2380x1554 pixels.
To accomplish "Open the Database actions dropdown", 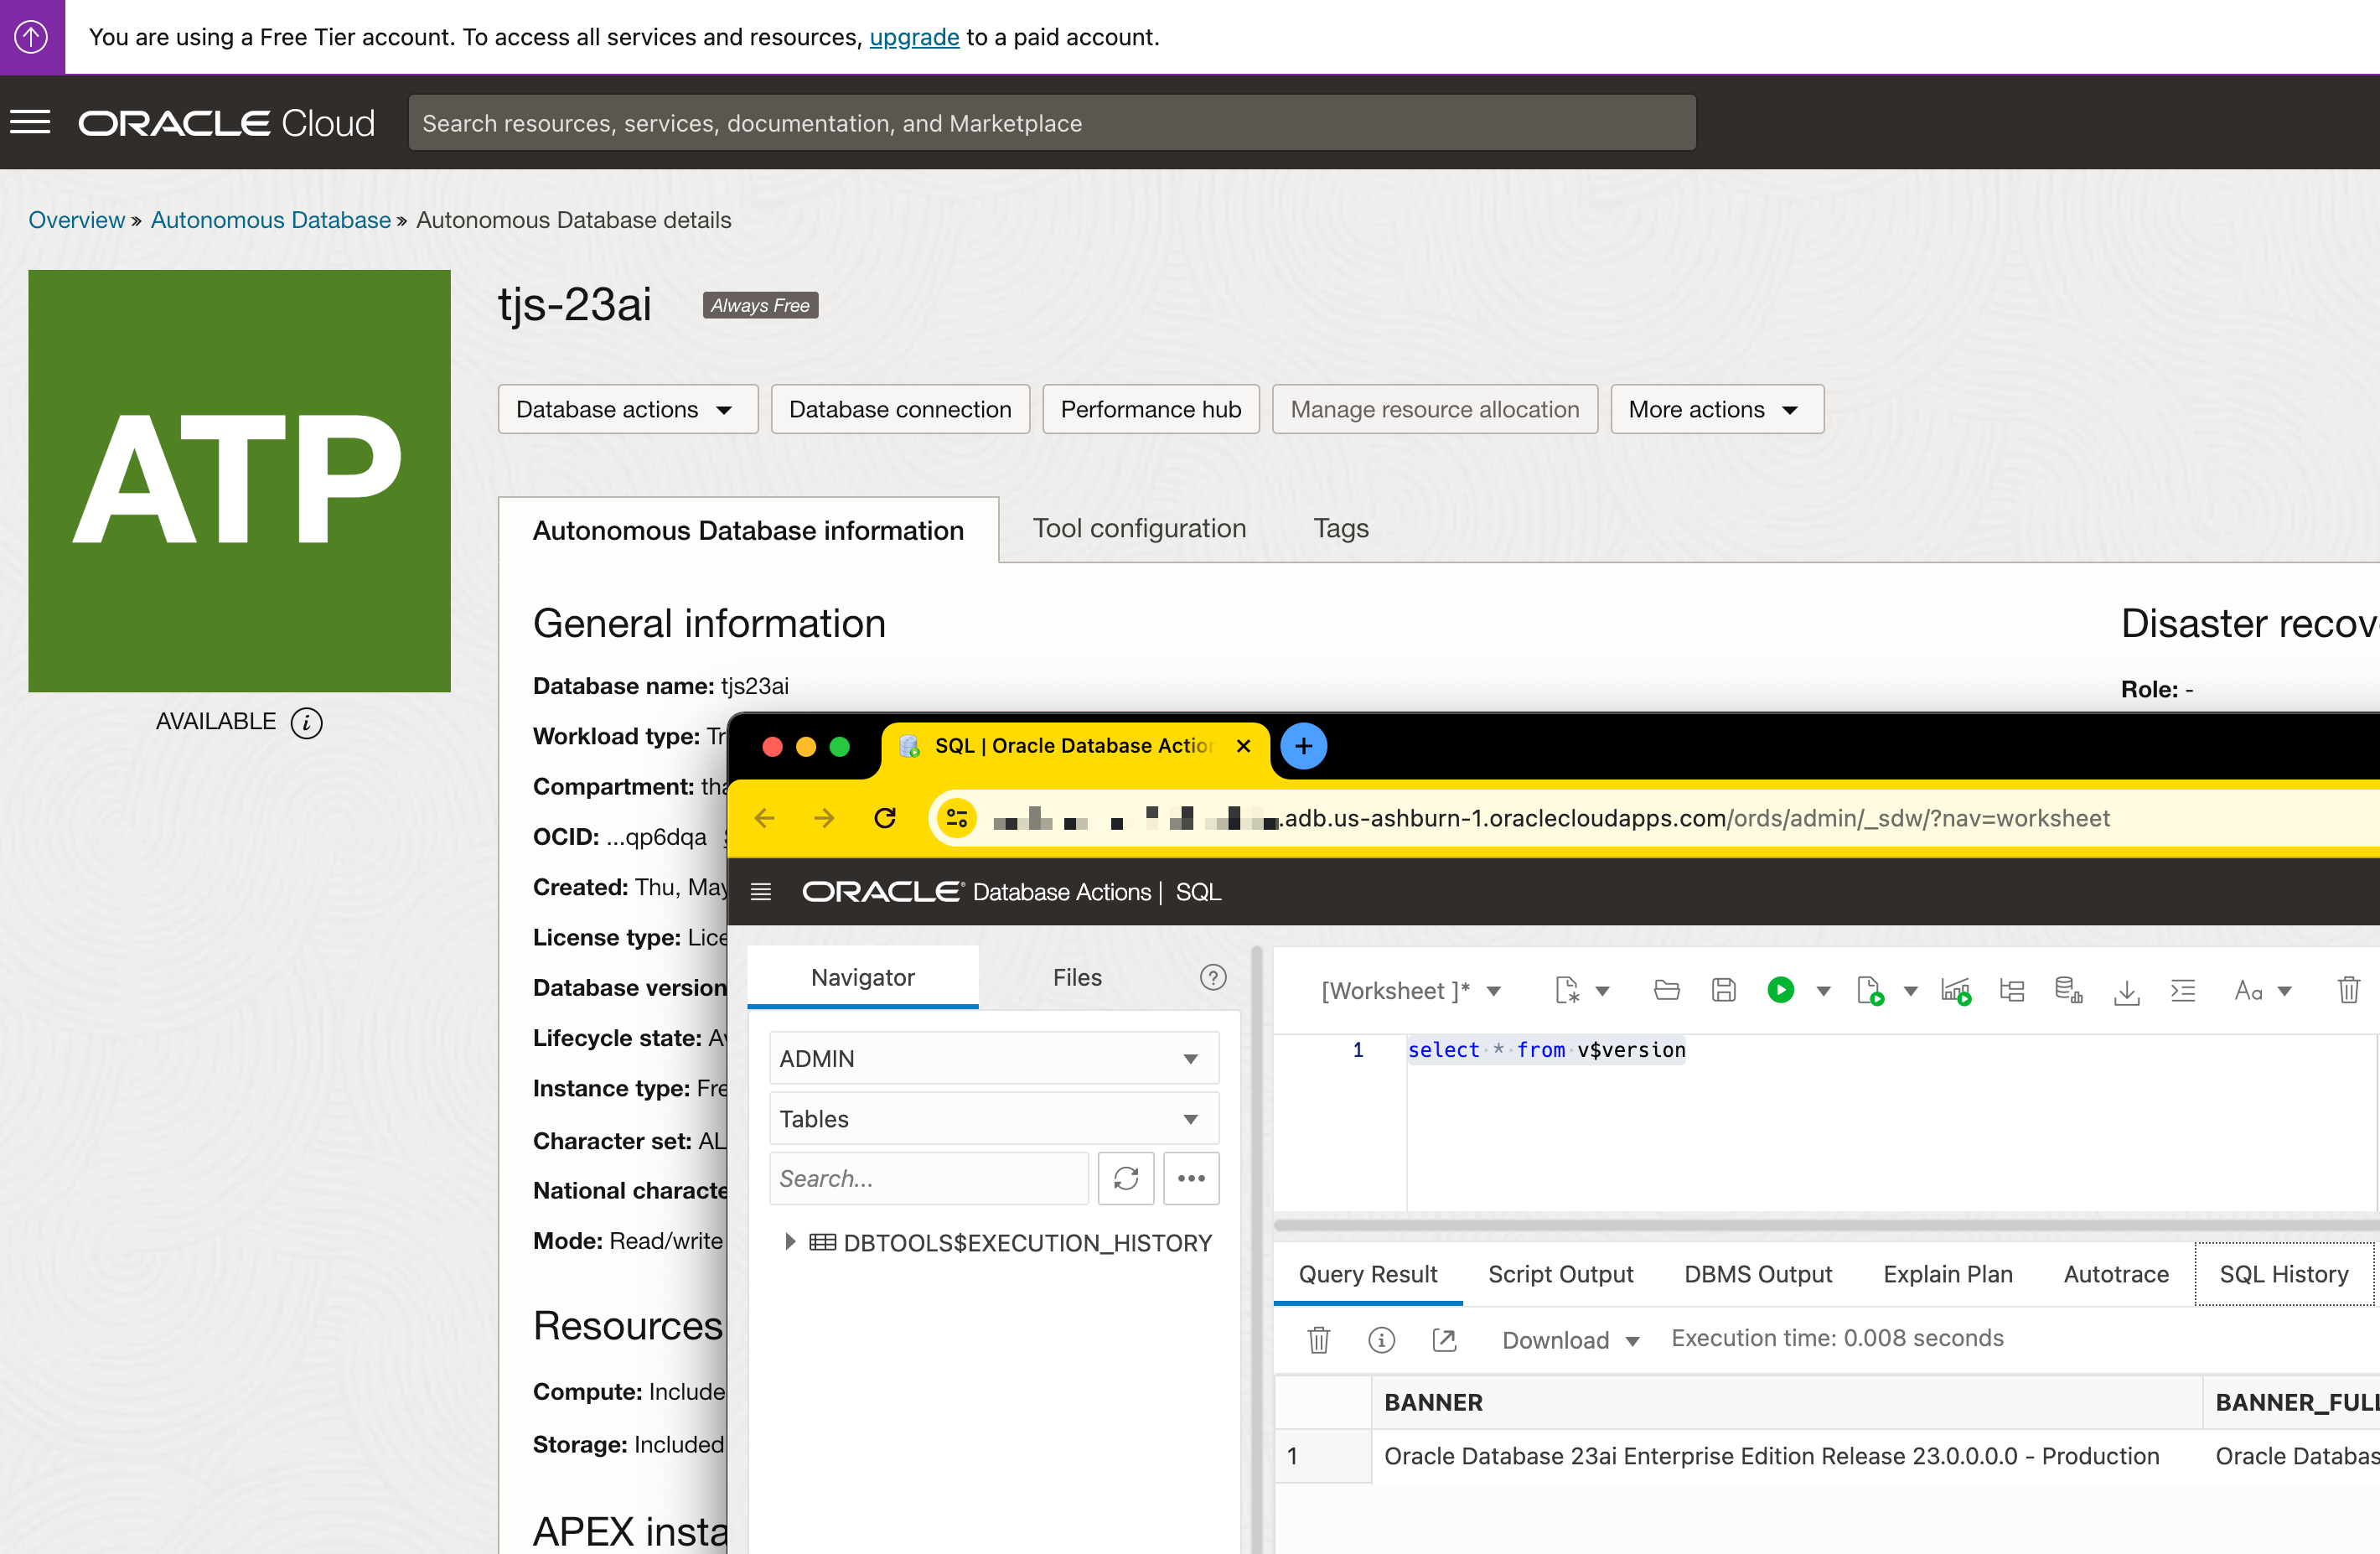I will (x=627, y=409).
